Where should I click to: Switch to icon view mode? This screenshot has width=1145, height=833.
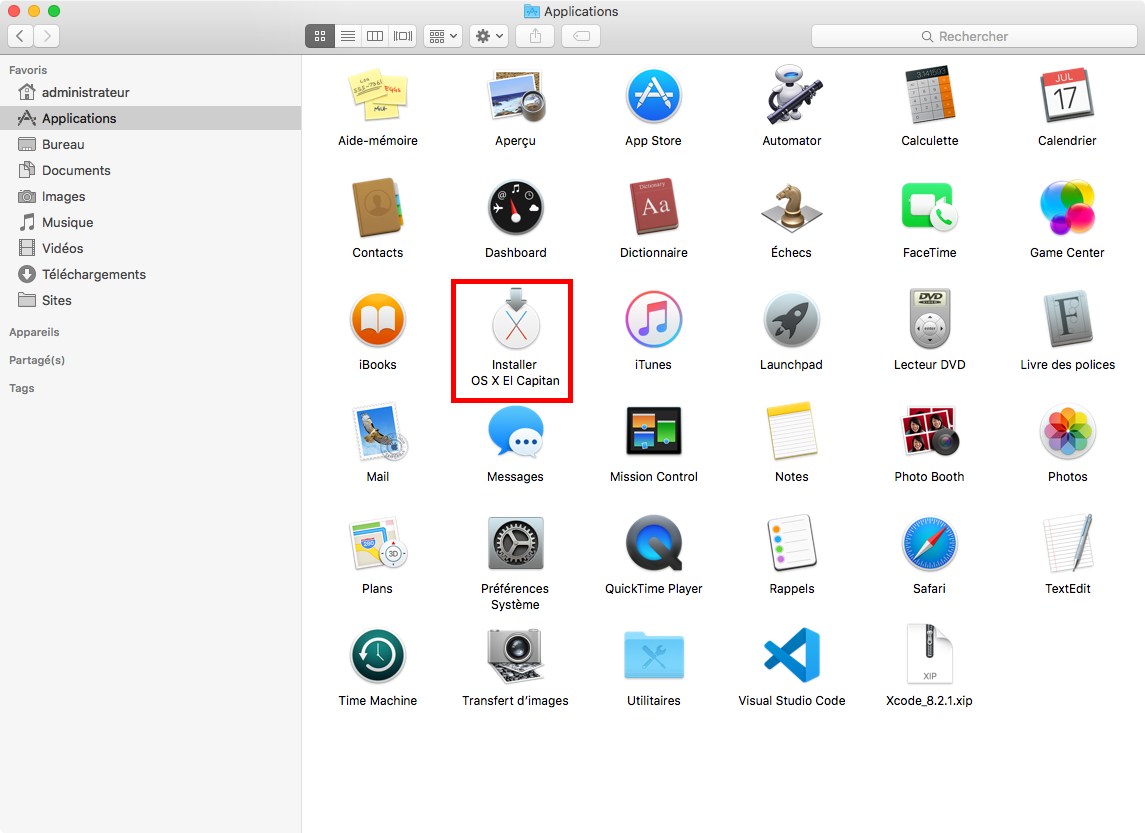320,36
